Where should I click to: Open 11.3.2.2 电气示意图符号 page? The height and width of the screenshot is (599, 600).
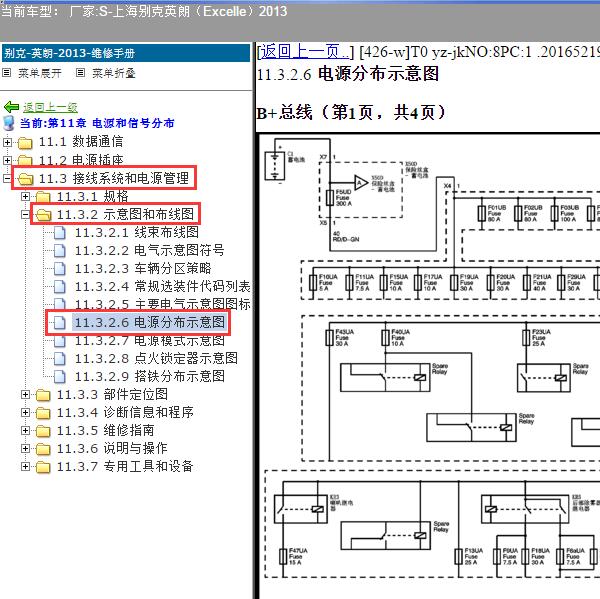pos(149,250)
